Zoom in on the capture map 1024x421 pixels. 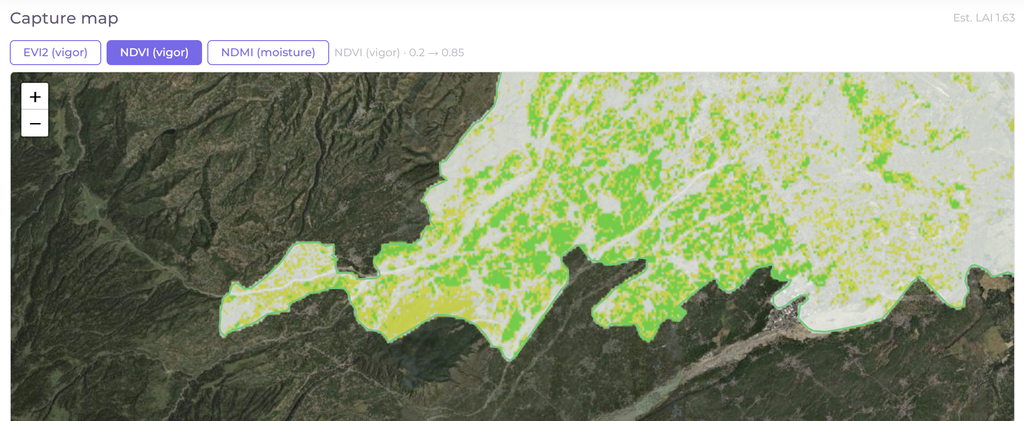coord(35,97)
